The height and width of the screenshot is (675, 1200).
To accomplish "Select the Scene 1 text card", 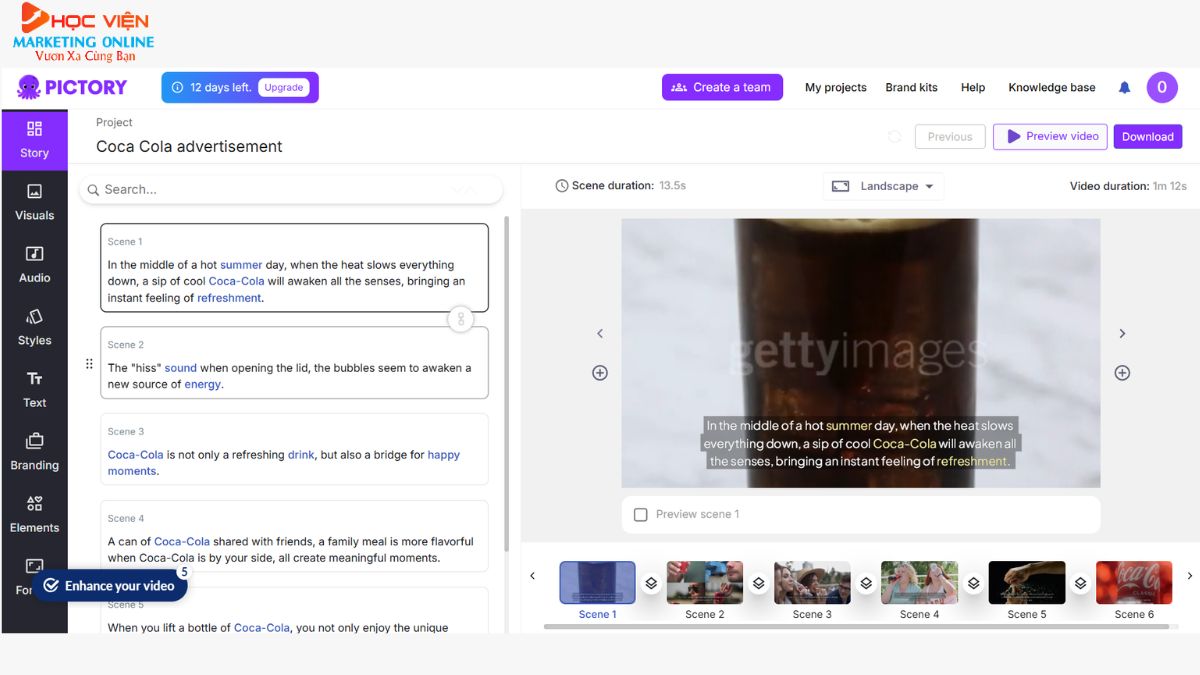I will [x=294, y=268].
